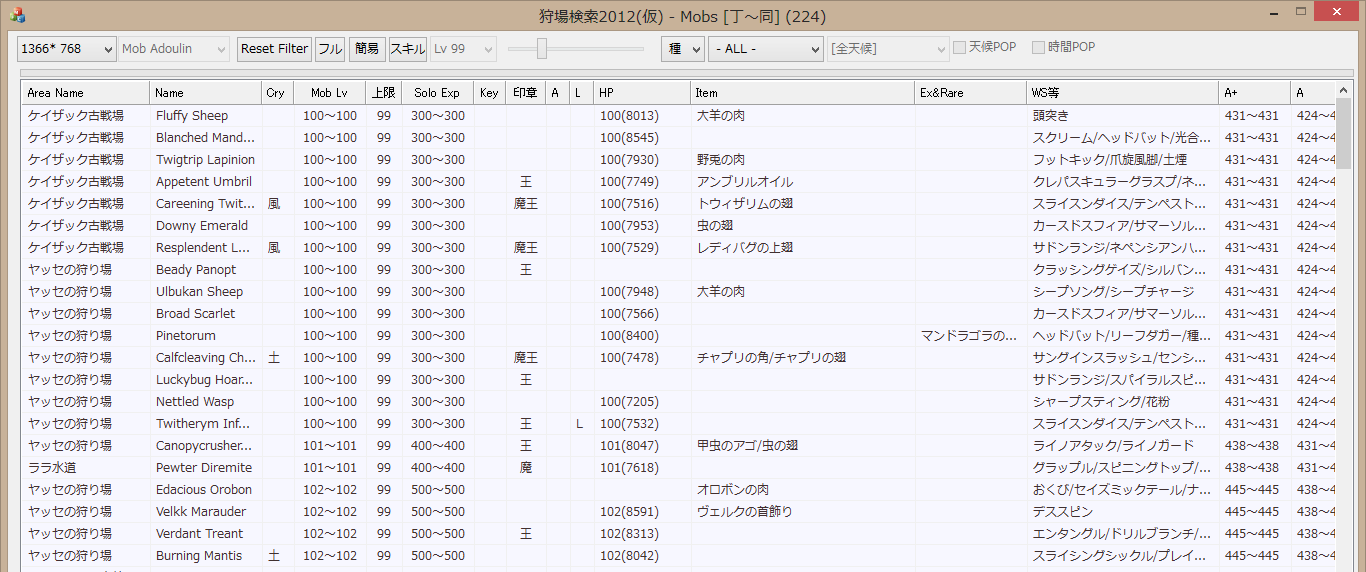This screenshot has width=1366, height=572.
Task: Sort by Mob Lv column header
Action: pos(330,93)
